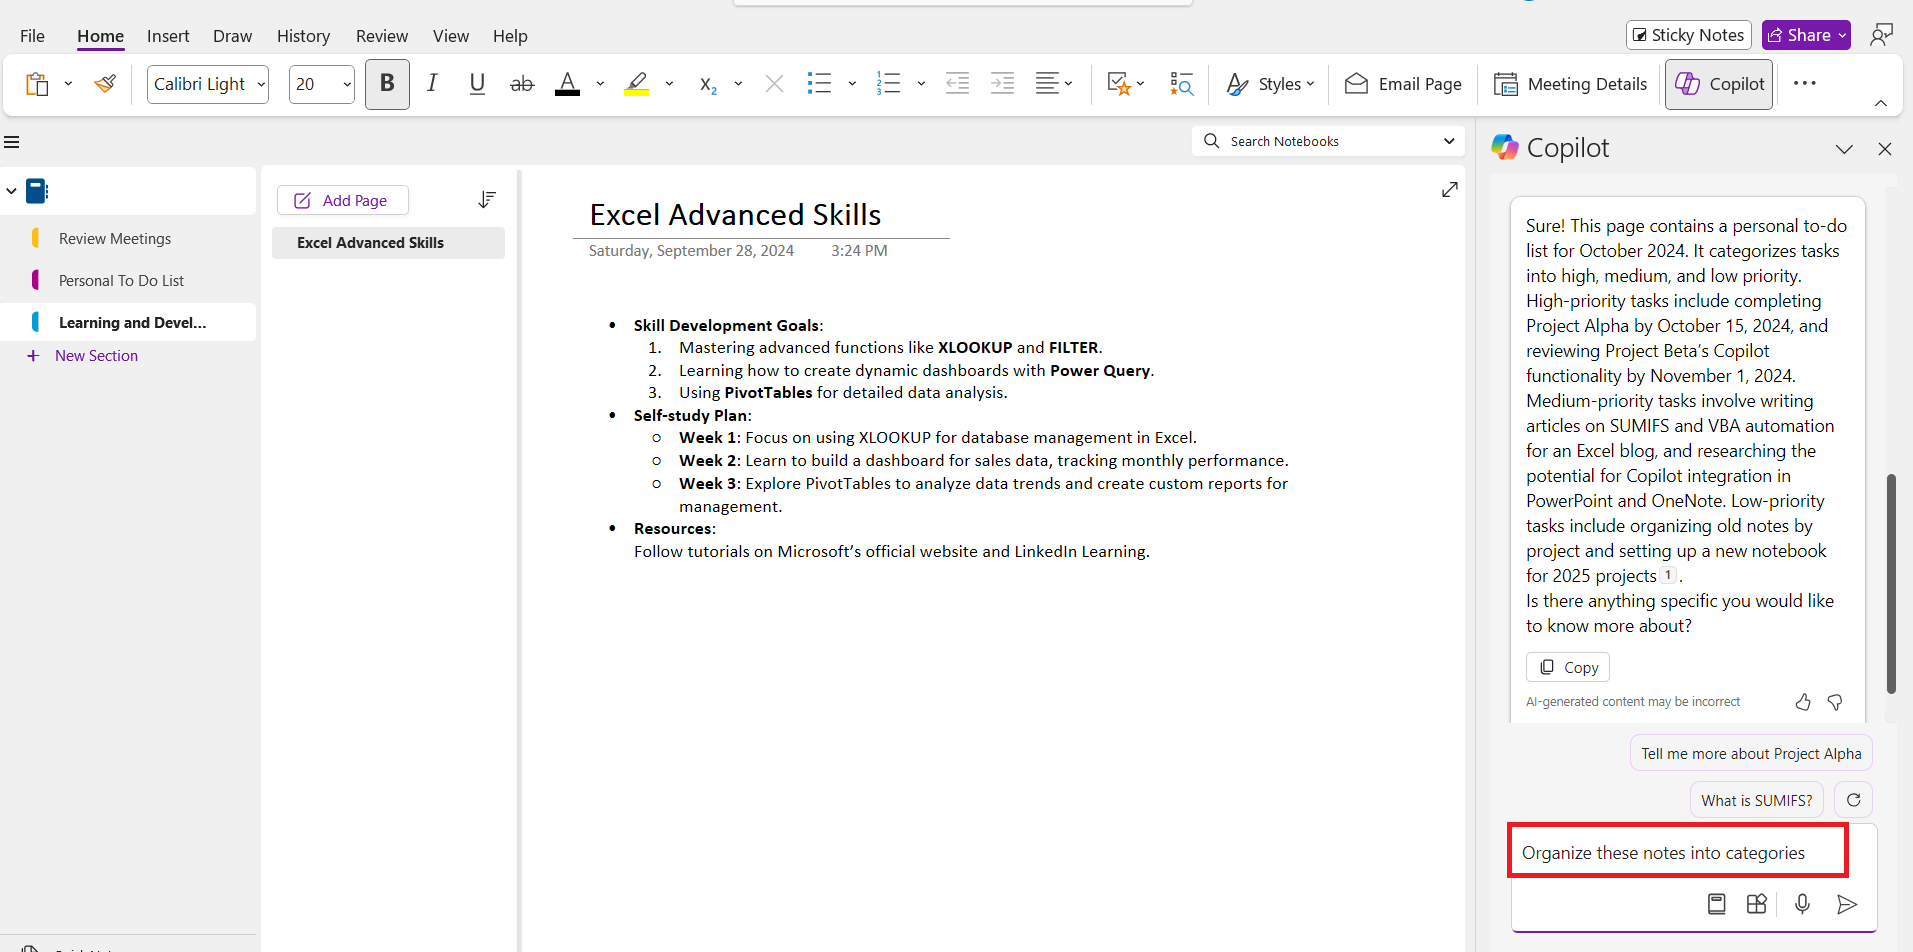Switch to the History tab

point(303,36)
